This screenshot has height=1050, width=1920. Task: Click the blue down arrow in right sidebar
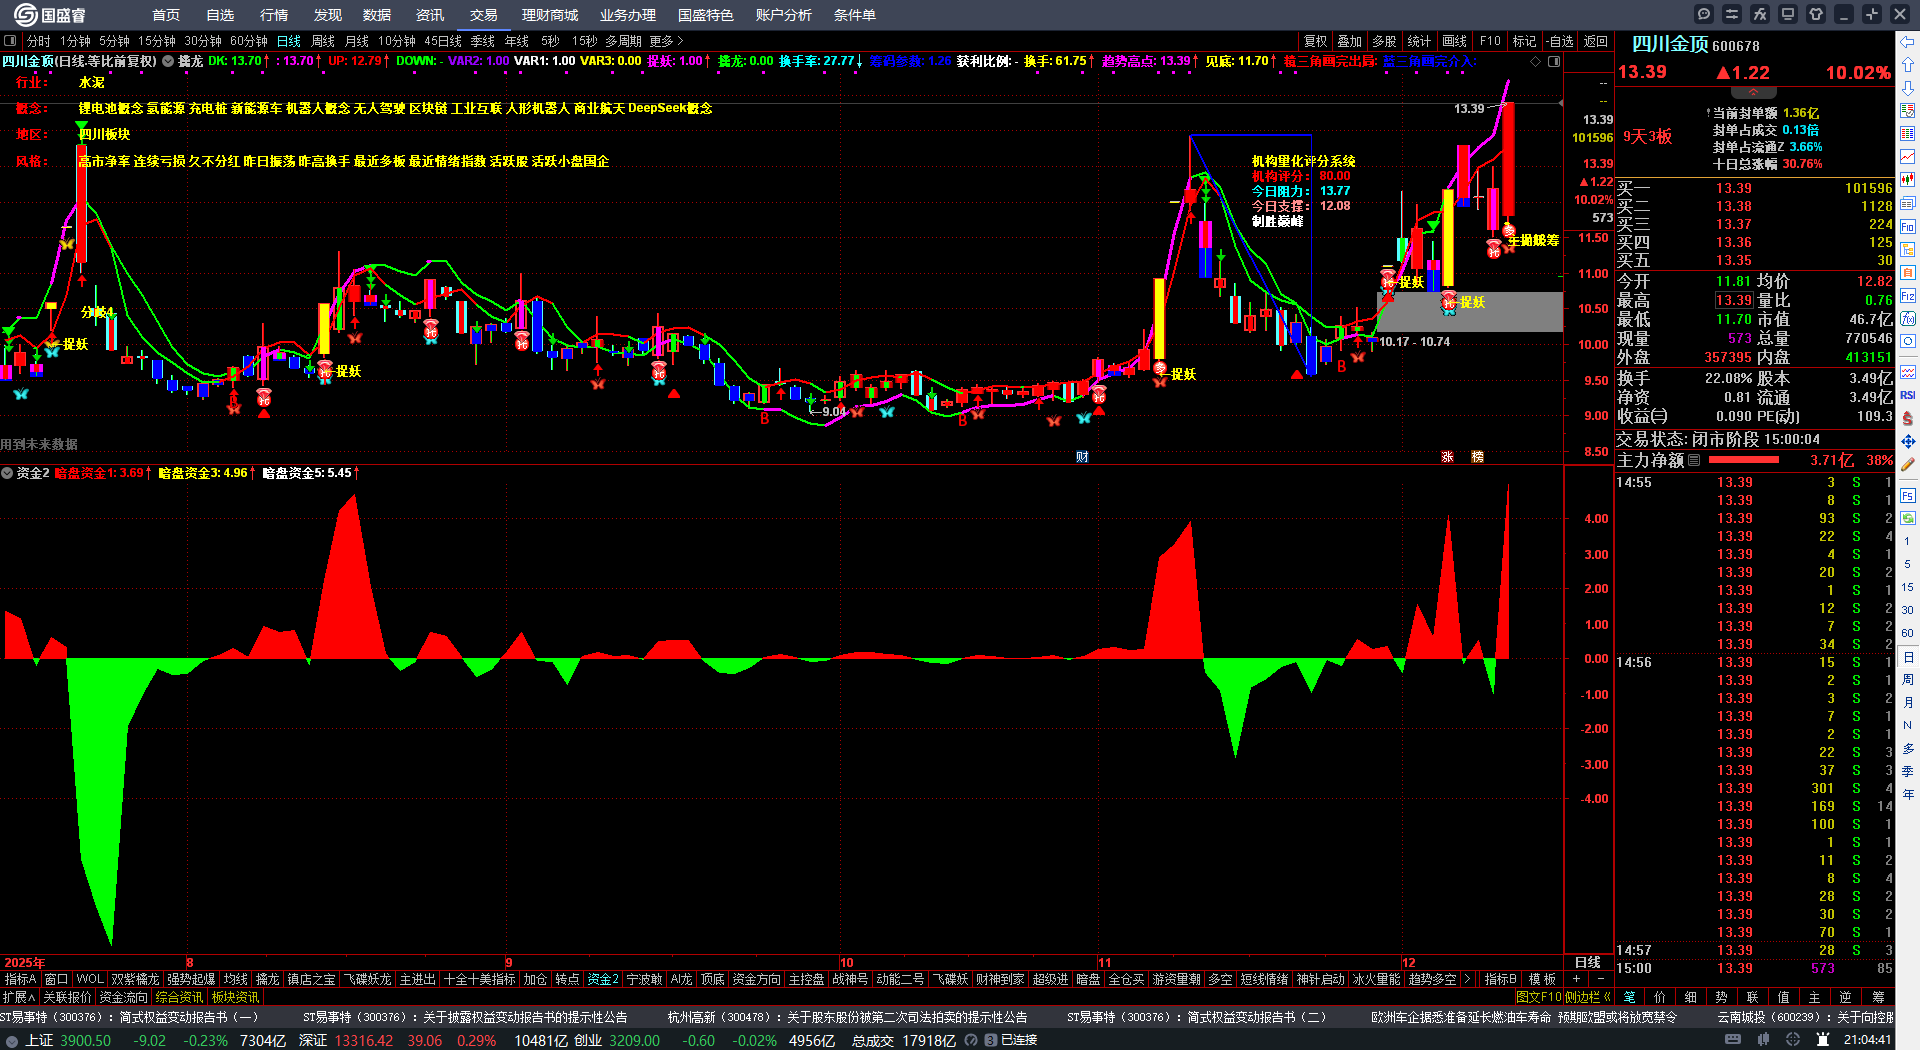[x=1908, y=88]
